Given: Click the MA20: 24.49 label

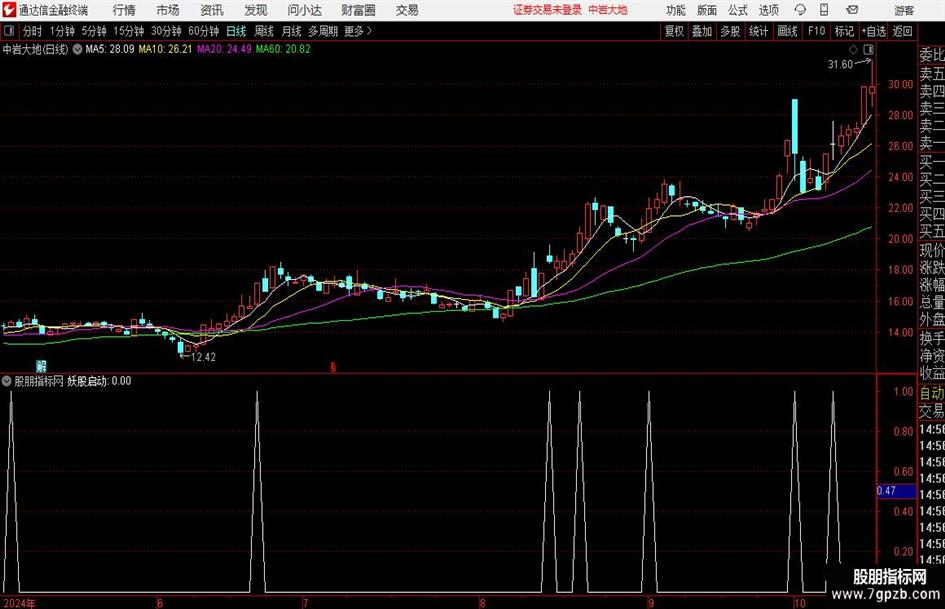Looking at the screenshot, I should point(224,49).
